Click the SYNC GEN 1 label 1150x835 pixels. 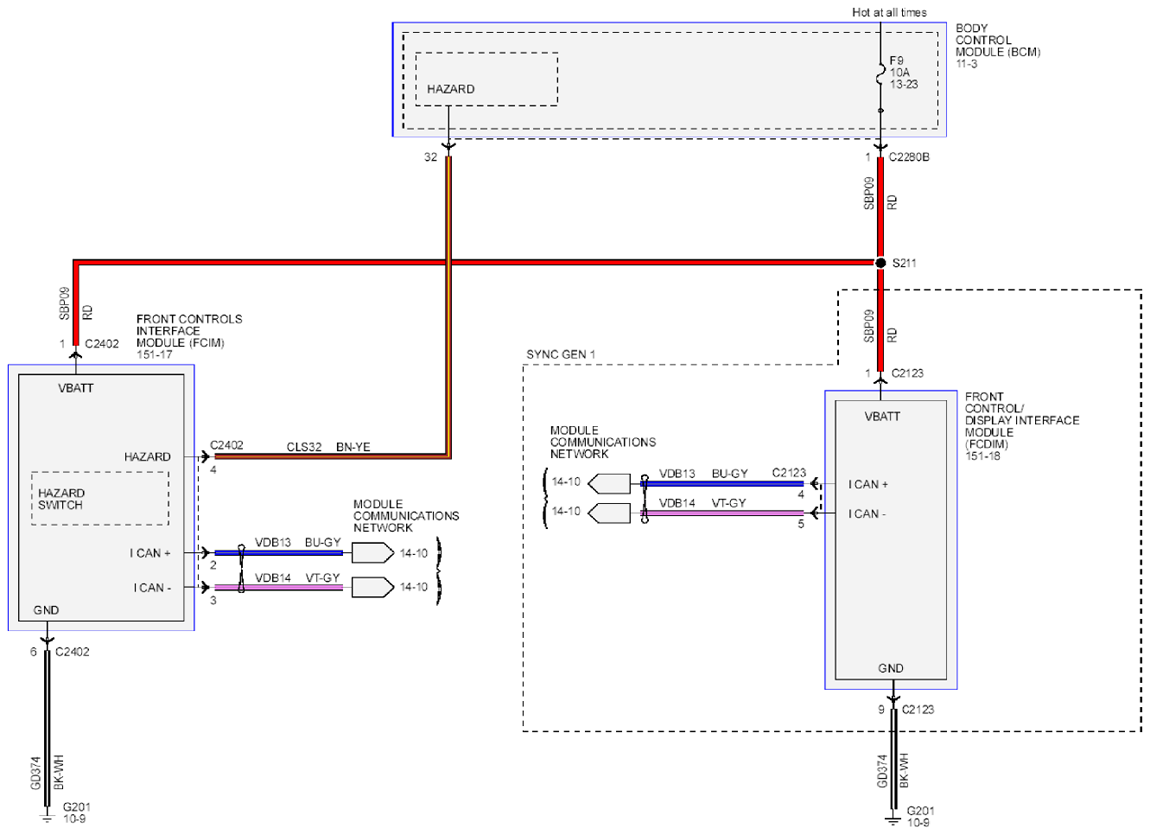(560, 356)
